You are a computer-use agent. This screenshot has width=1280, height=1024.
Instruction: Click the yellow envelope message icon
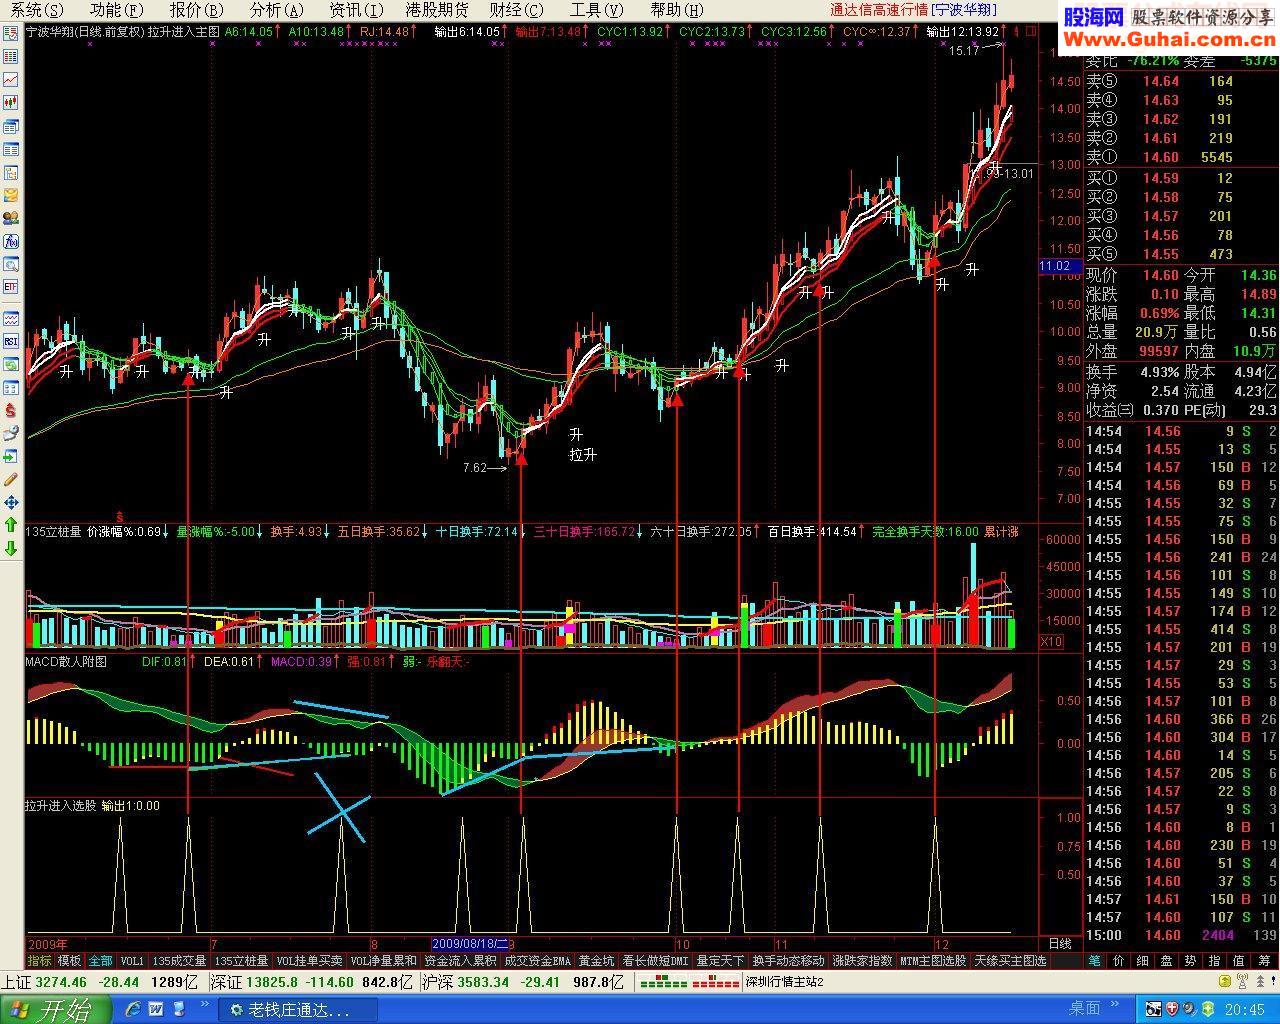click(11, 195)
